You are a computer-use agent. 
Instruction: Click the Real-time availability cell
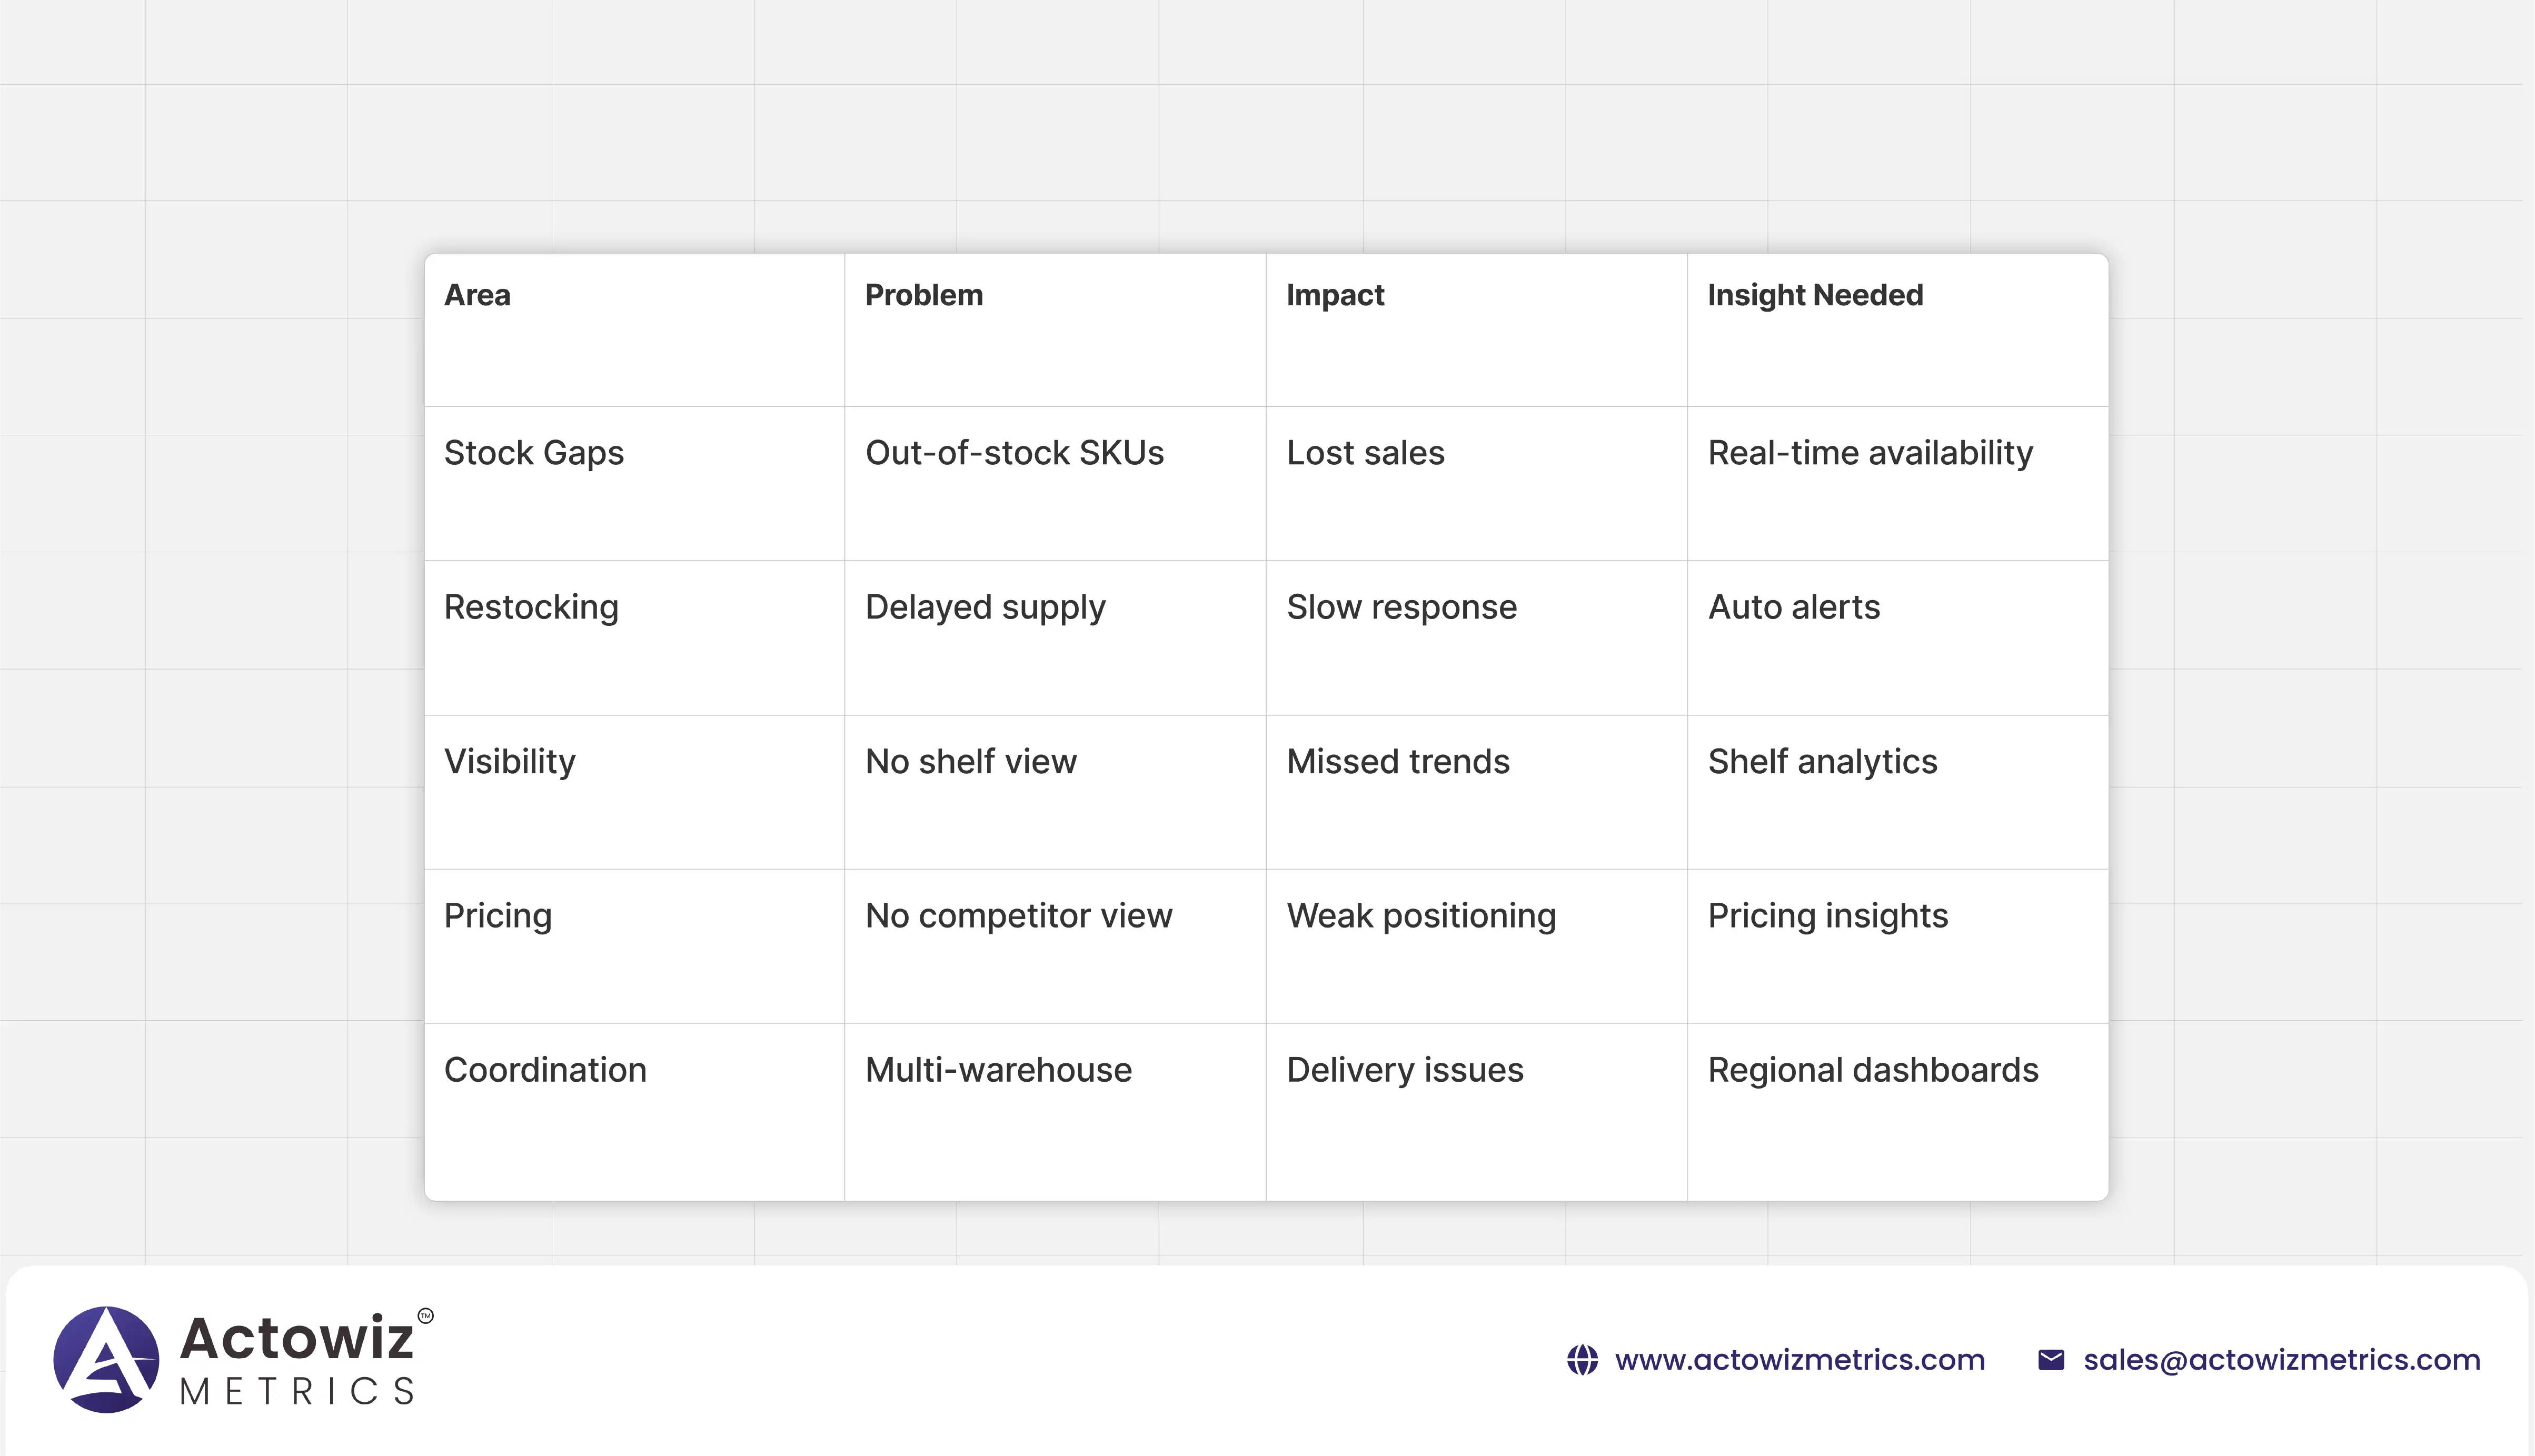1870,453
